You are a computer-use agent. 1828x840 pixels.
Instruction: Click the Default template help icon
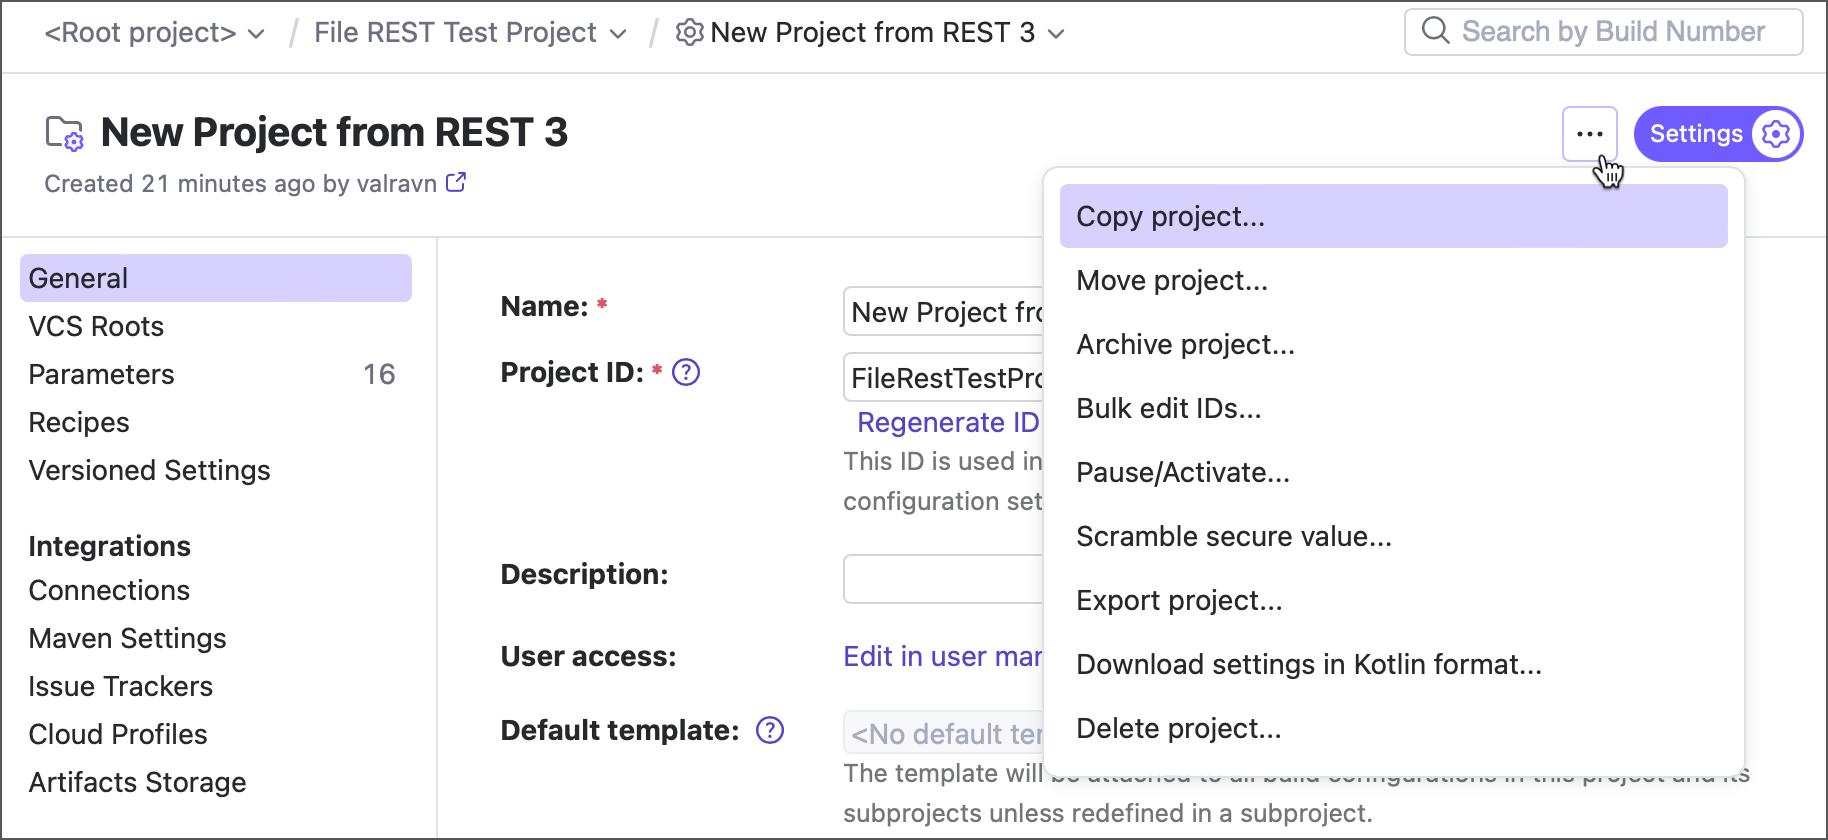click(770, 731)
